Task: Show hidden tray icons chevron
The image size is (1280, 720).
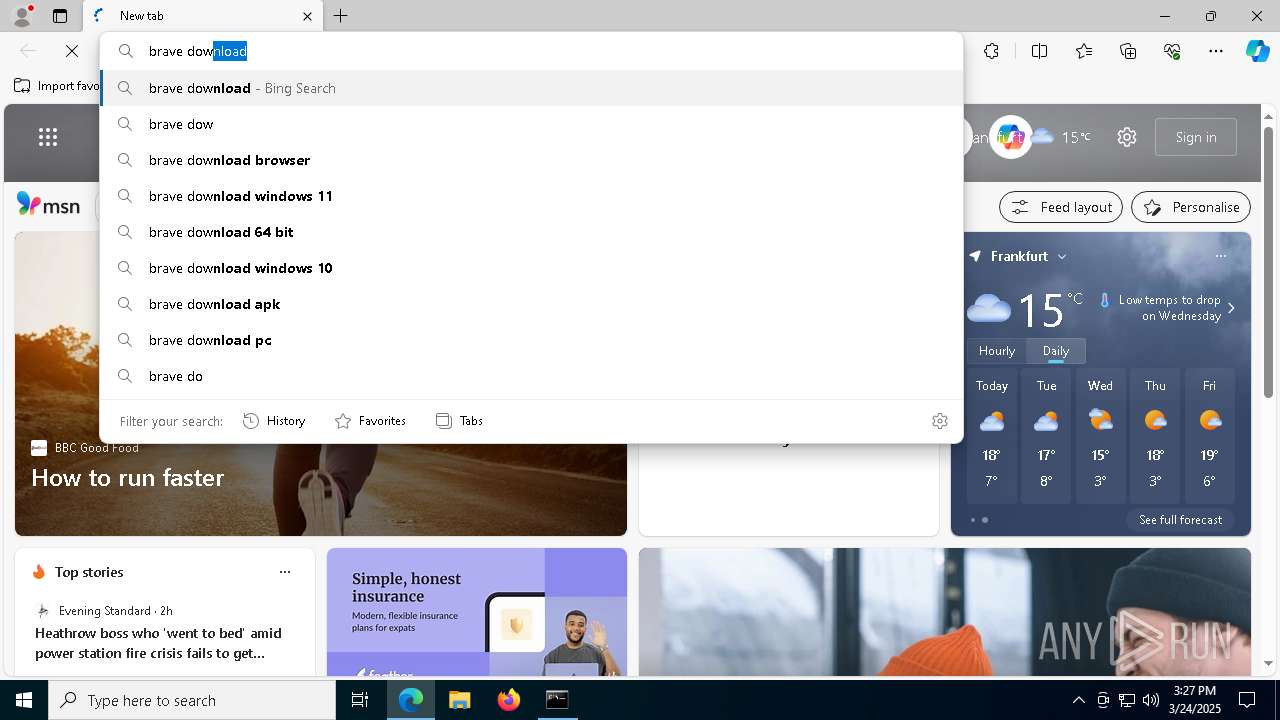Action: pyautogui.click(x=1078, y=700)
